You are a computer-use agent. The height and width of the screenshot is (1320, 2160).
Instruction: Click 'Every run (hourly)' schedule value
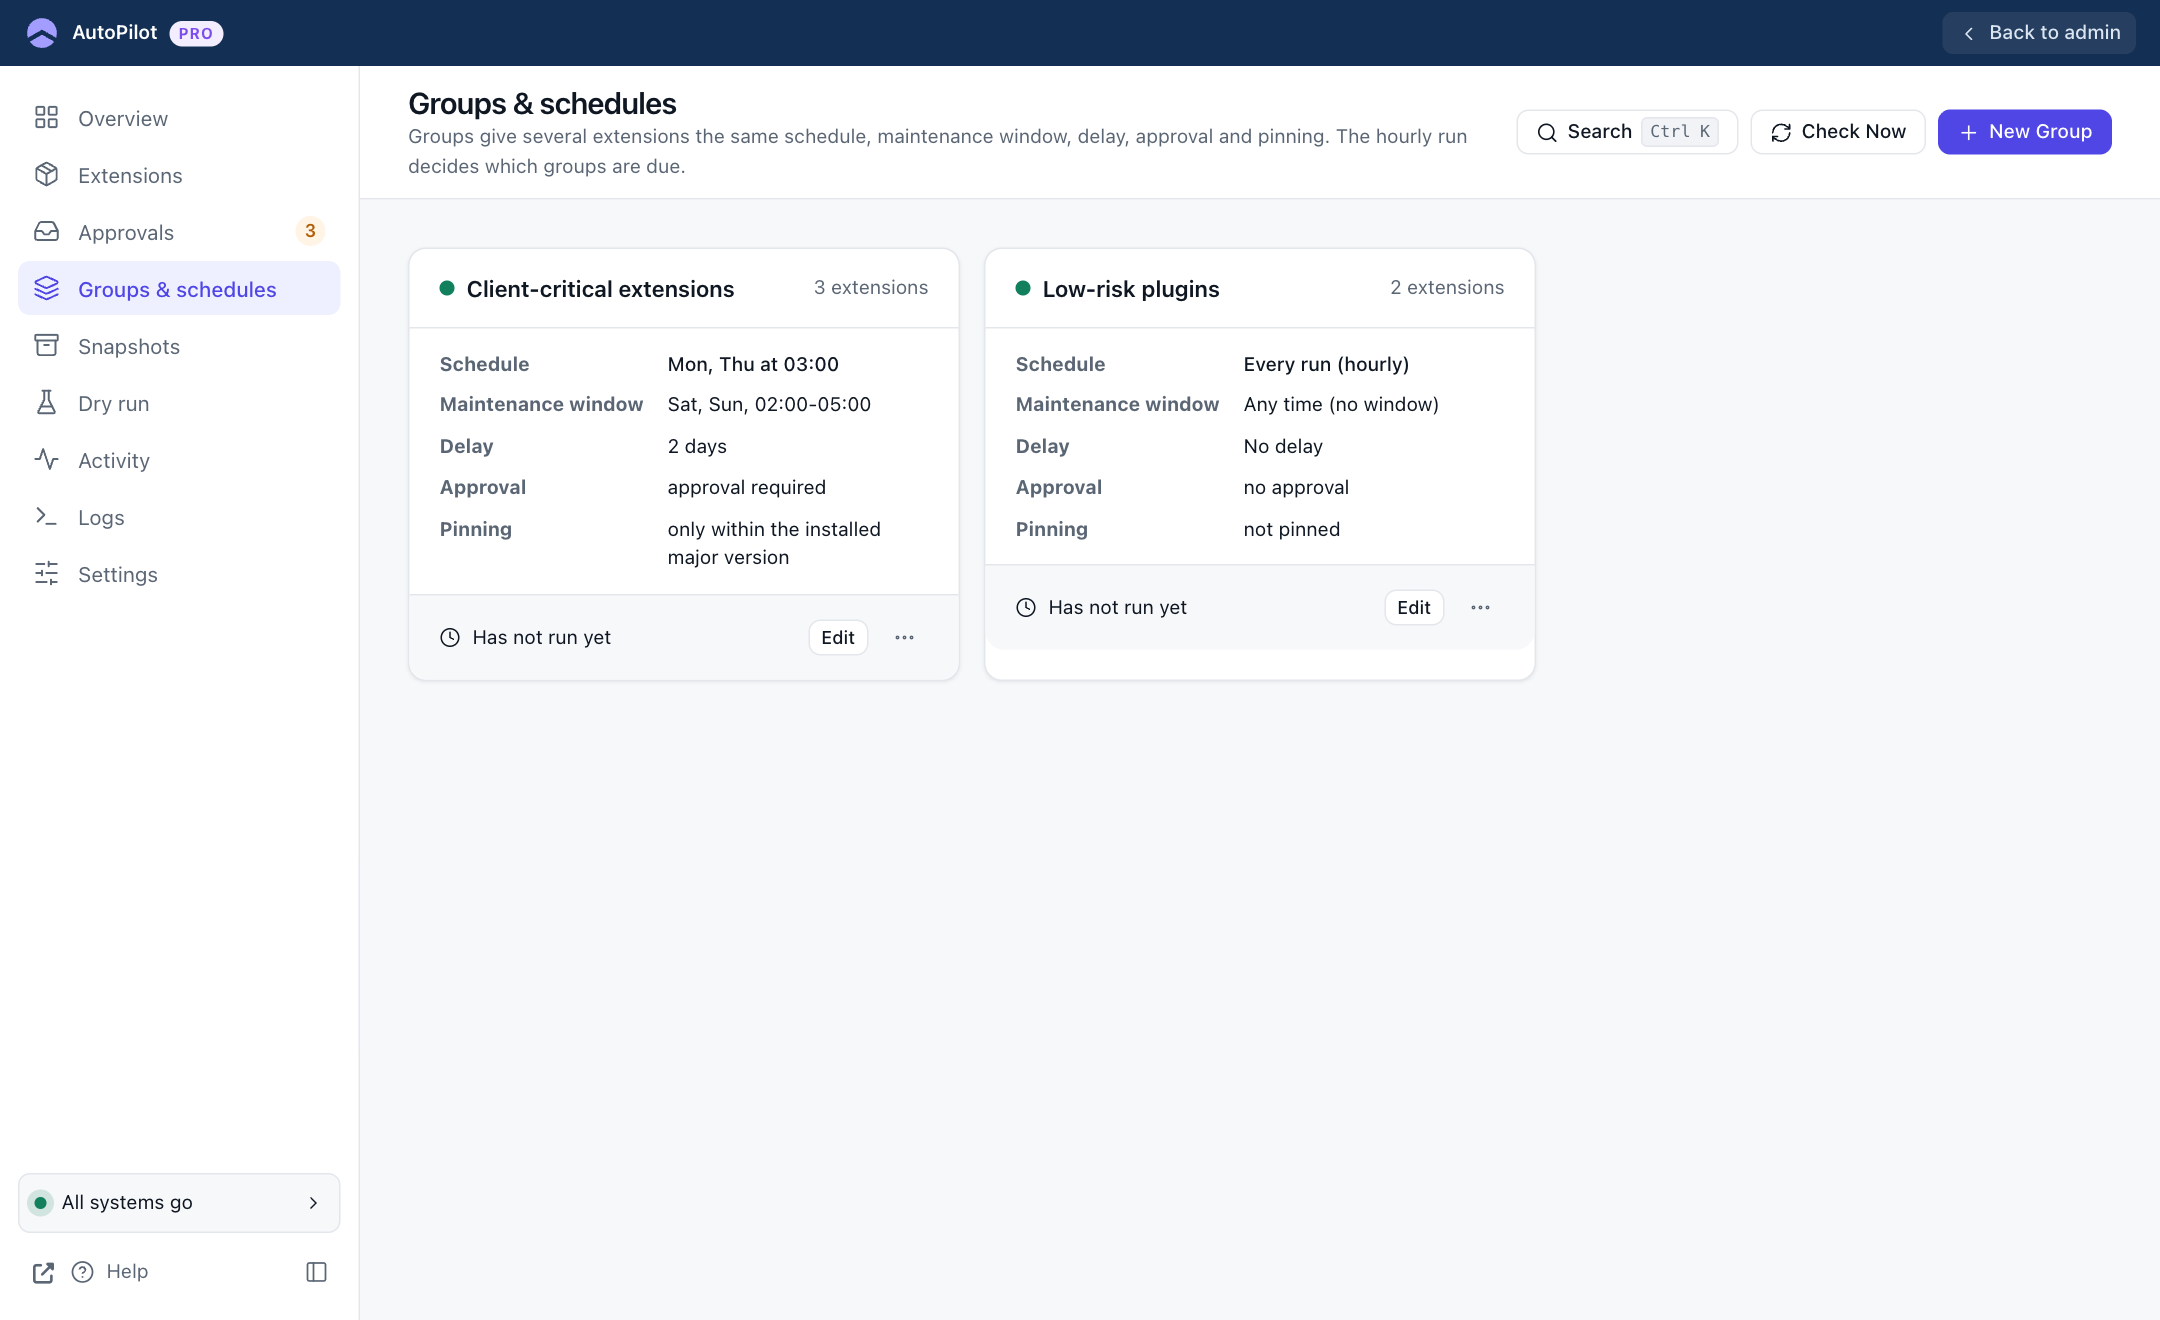click(1326, 364)
